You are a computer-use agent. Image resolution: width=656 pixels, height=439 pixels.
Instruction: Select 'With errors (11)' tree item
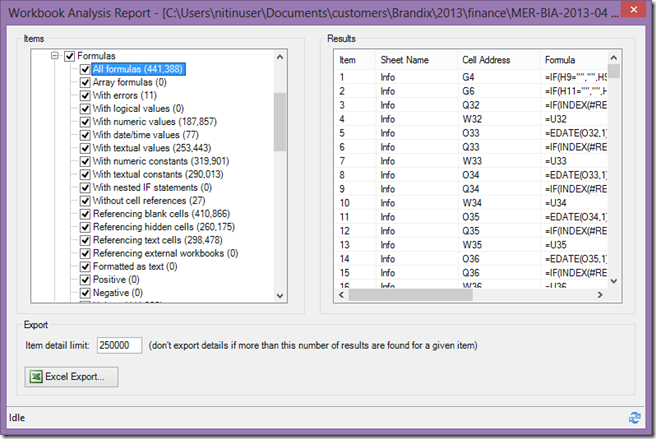point(125,95)
